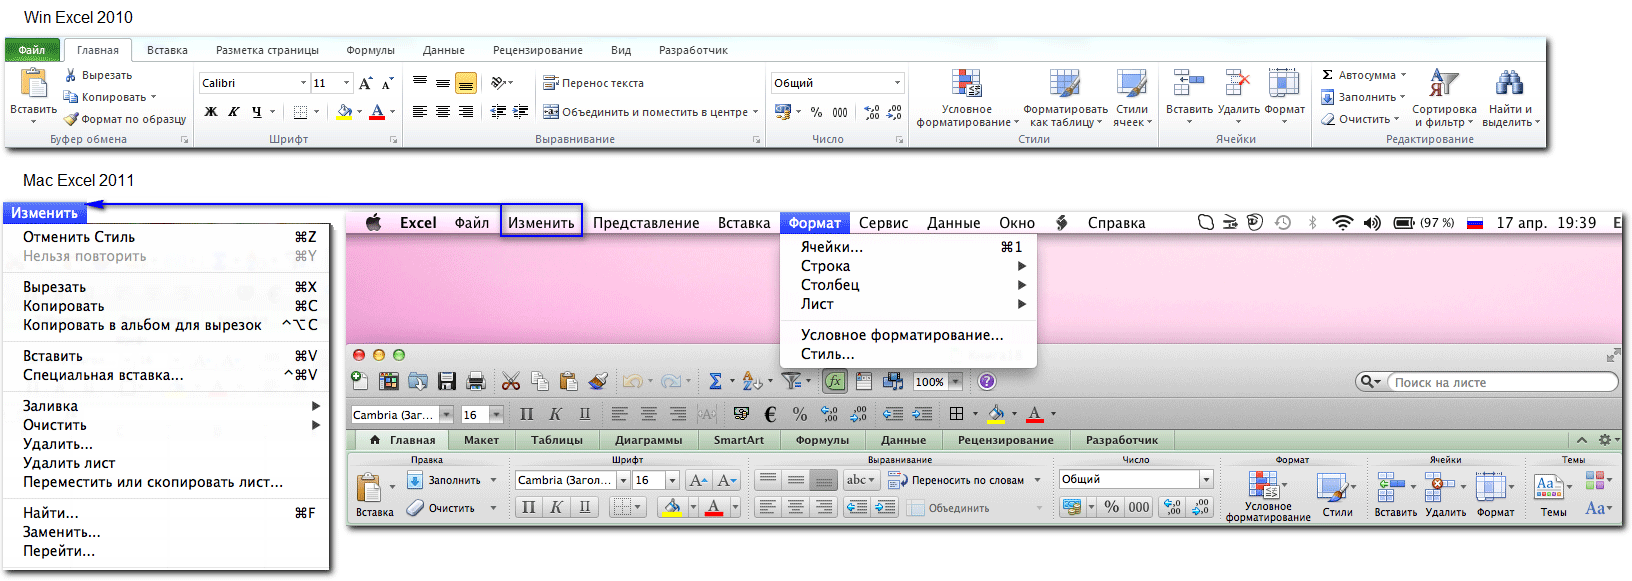Toggle bold Ж in Win Excel ribbon
Image resolution: width=1632 pixels, height=581 pixels.
pyautogui.click(x=211, y=112)
